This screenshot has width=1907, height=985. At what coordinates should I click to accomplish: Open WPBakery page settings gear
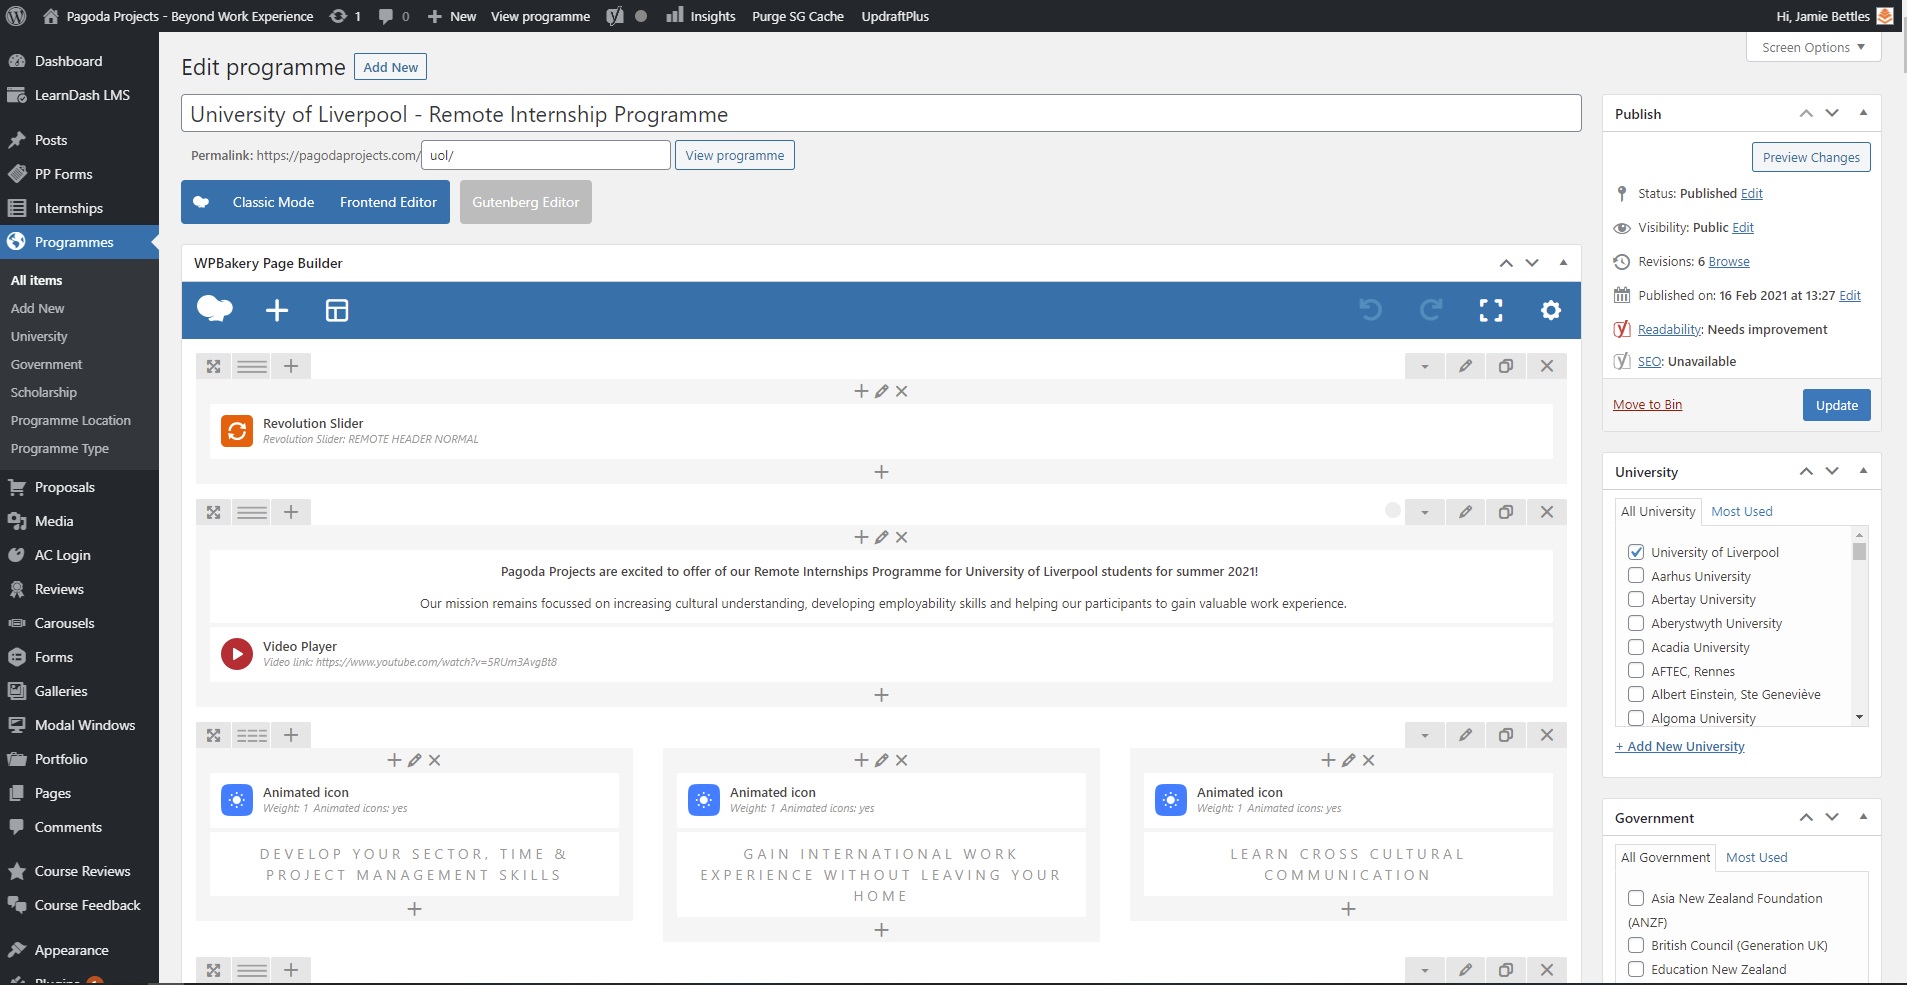[x=1550, y=311]
